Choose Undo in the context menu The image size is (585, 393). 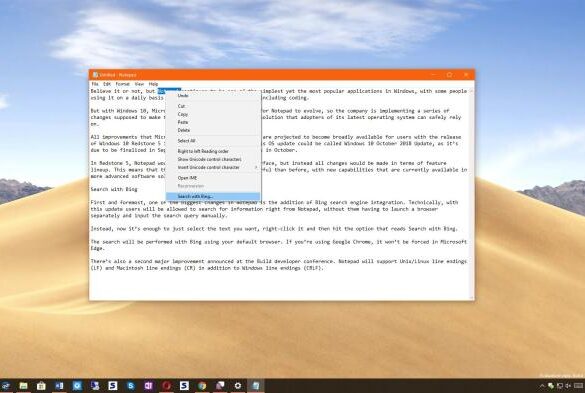tap(213, 96)
